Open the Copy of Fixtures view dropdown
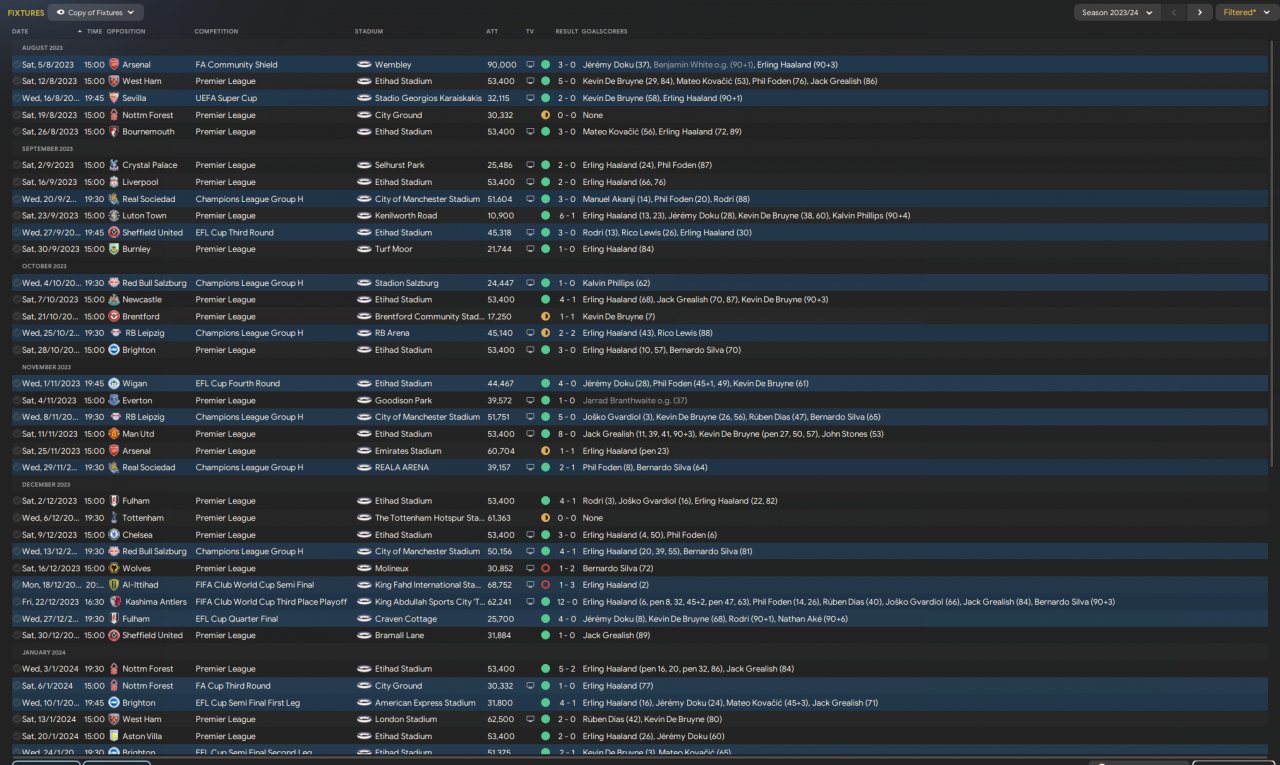 click(x=96, y=13)
